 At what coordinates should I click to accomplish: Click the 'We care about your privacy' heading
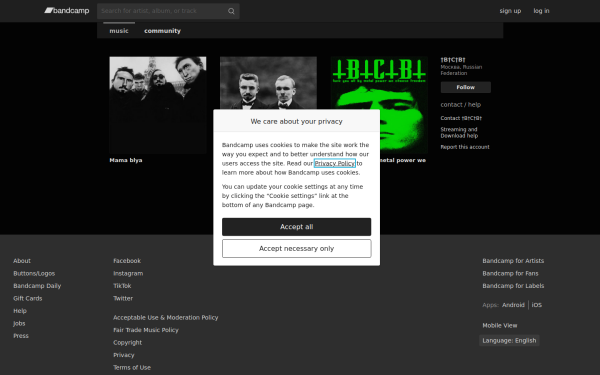tap(296, 121)
